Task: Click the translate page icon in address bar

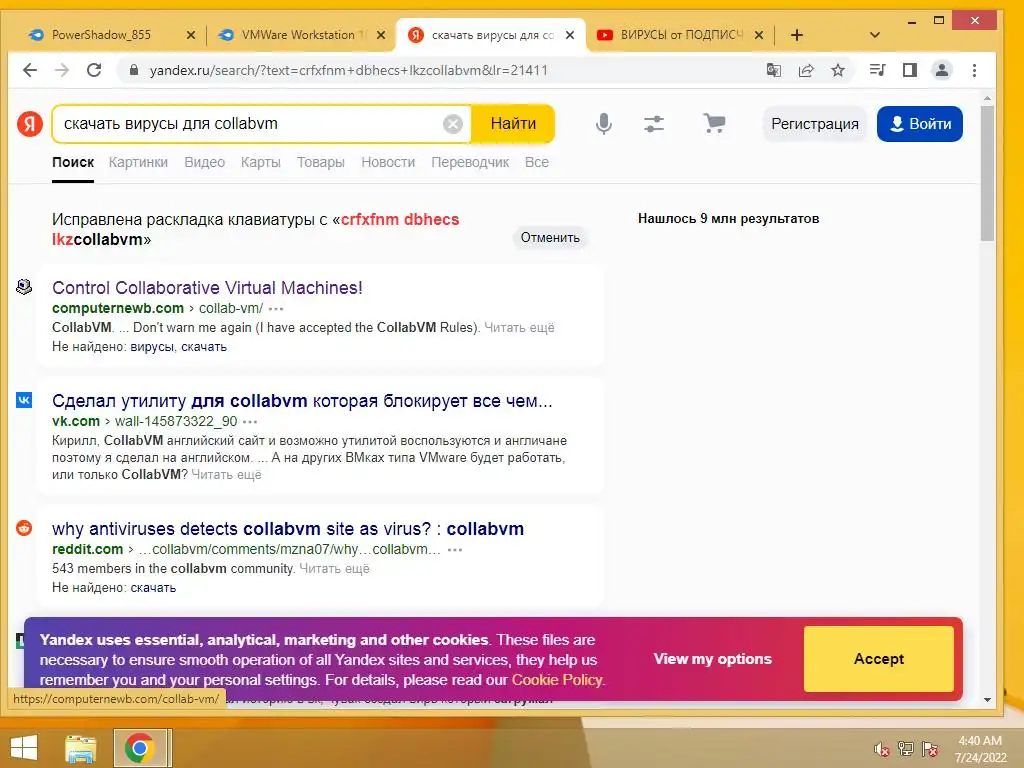Action: coord(774,70)
